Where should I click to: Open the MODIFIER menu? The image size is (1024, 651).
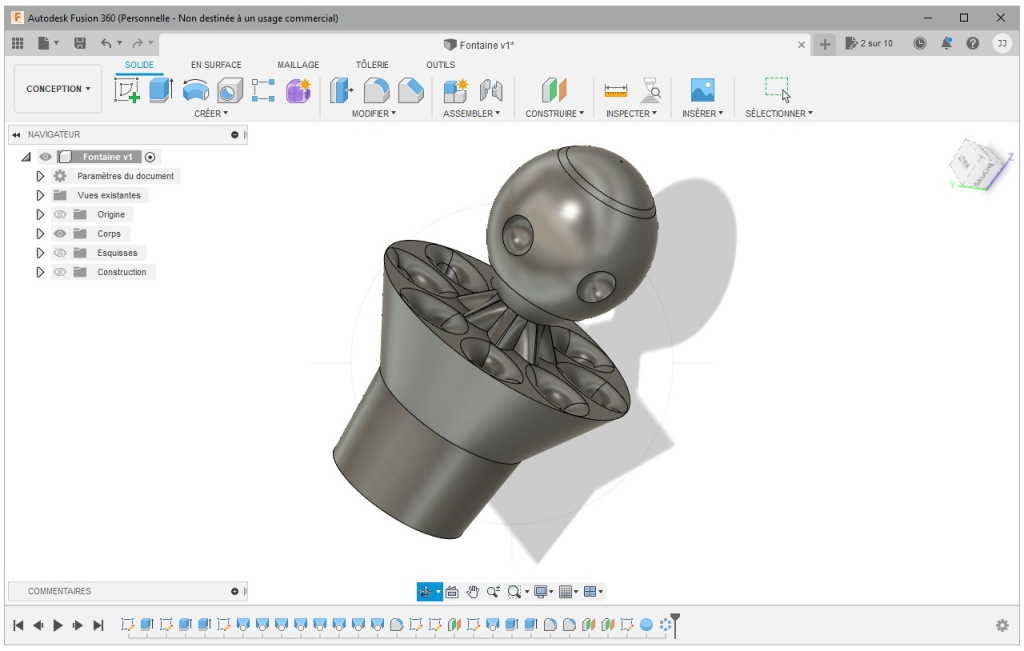click(x=373, y=114)
